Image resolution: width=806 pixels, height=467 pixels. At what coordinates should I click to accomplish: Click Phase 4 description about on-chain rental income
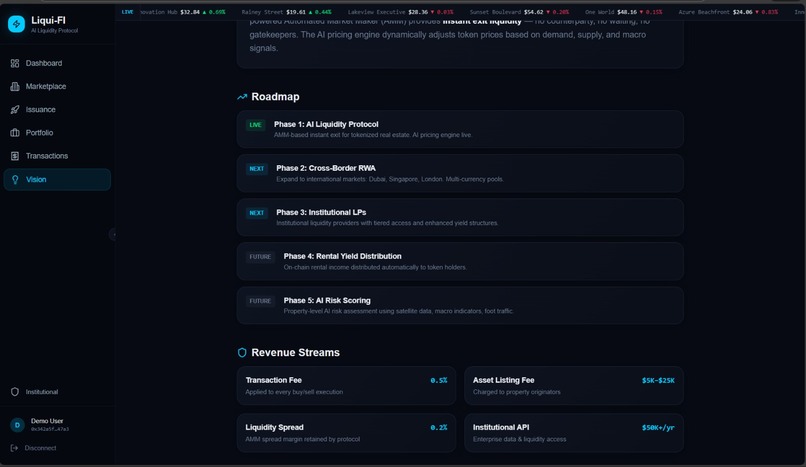click(x=375, y=267)
